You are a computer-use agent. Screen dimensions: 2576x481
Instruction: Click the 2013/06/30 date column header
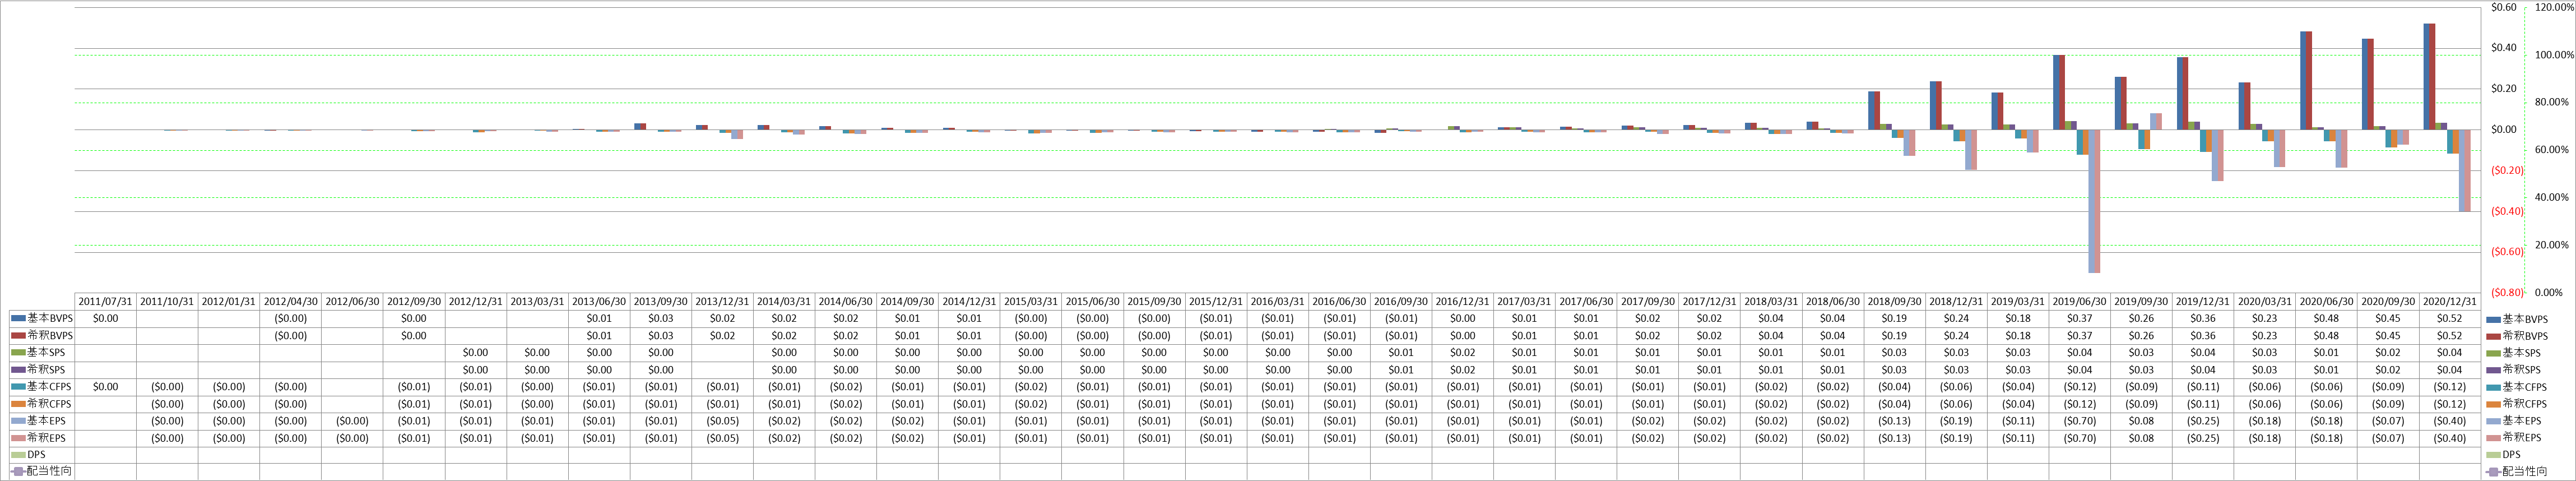tap(599, 301)
